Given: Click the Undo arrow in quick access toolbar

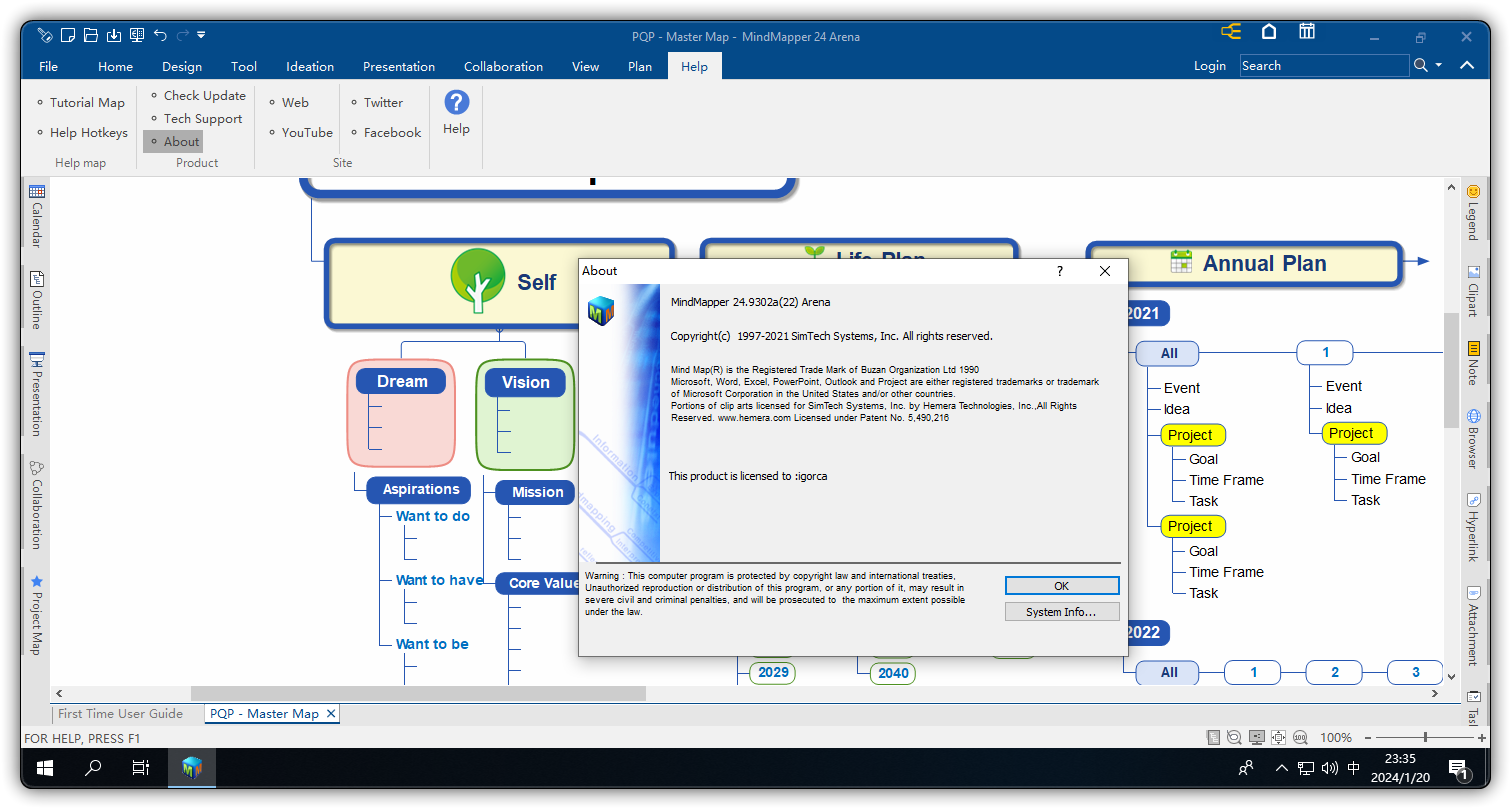Looking at the screenshot, I should (x=160, y=35).
